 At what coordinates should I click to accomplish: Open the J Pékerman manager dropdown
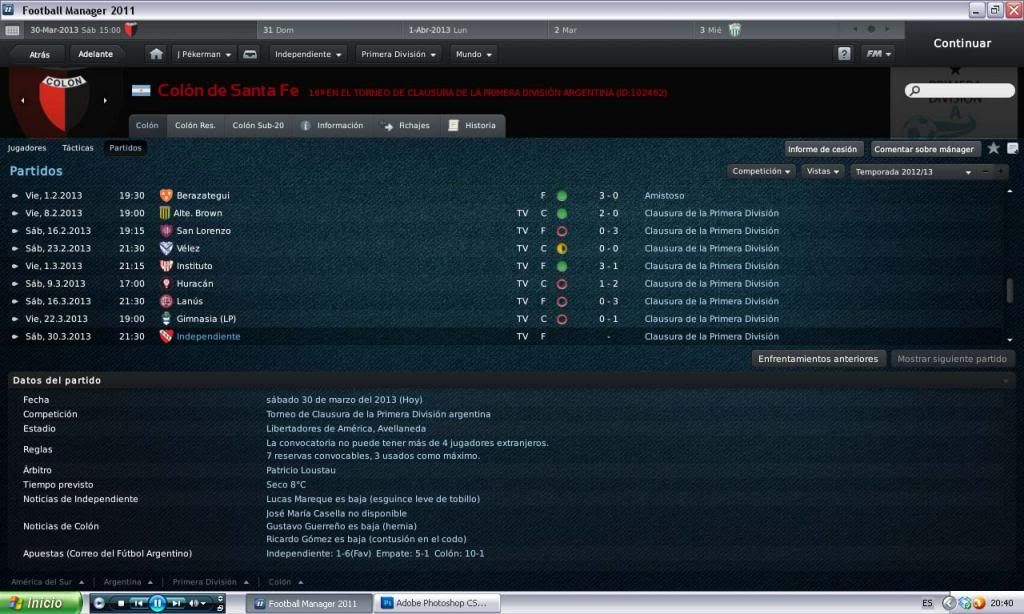click(204, 54)
